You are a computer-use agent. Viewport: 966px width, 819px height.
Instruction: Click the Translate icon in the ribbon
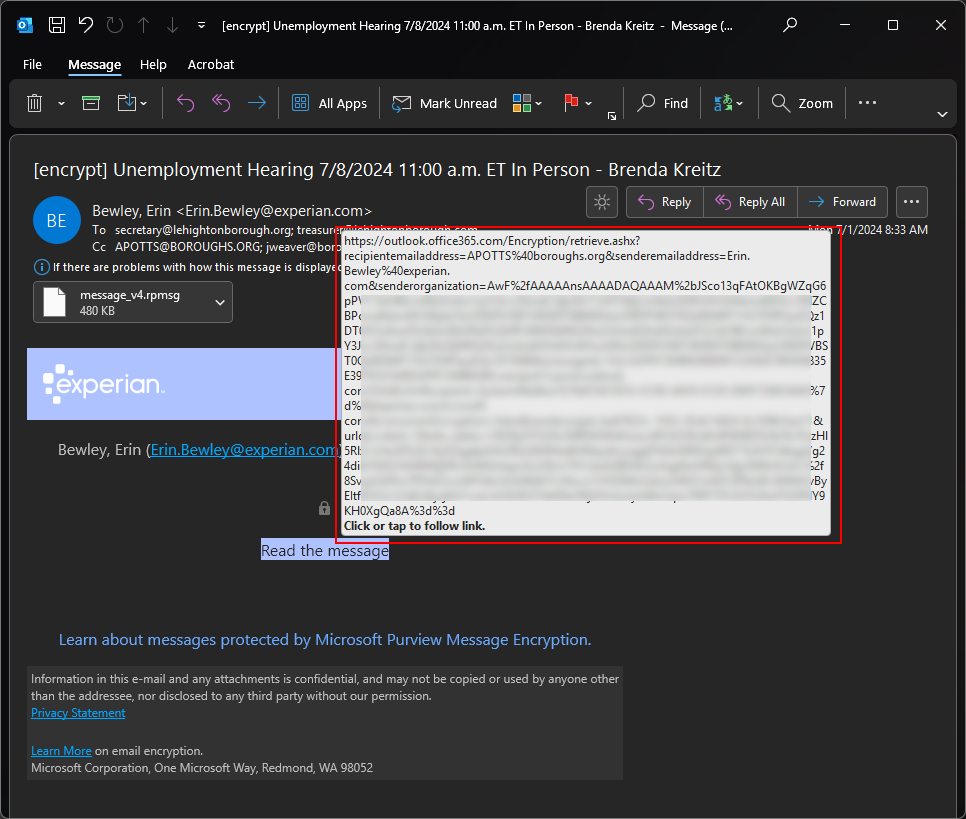click(722, 103)
